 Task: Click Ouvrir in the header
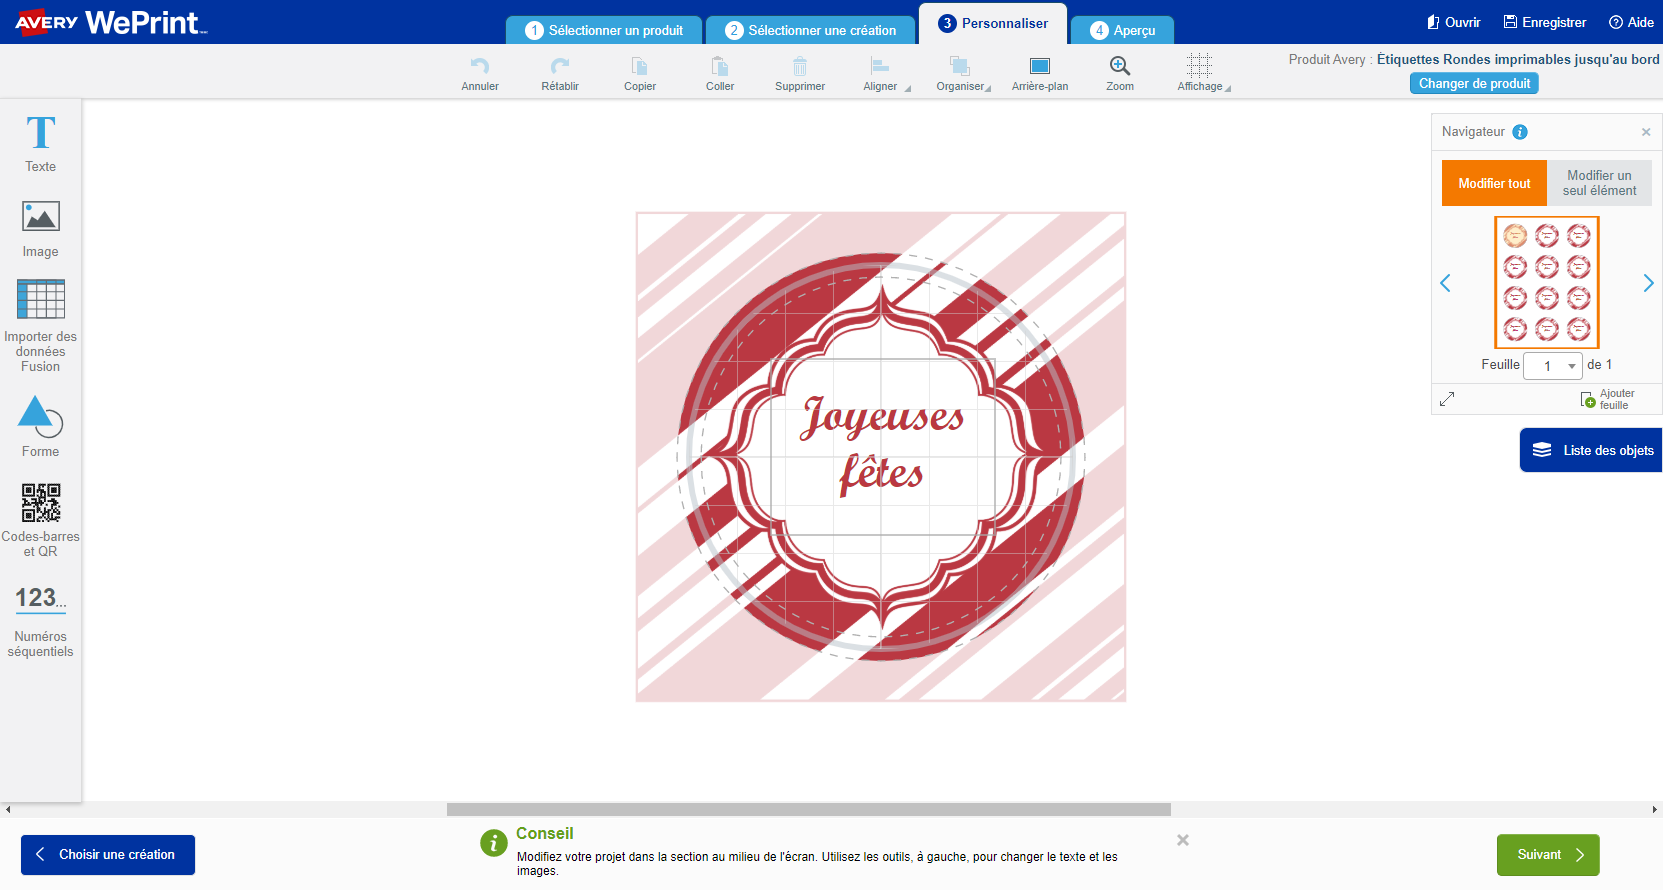[x=1453, y=22]
